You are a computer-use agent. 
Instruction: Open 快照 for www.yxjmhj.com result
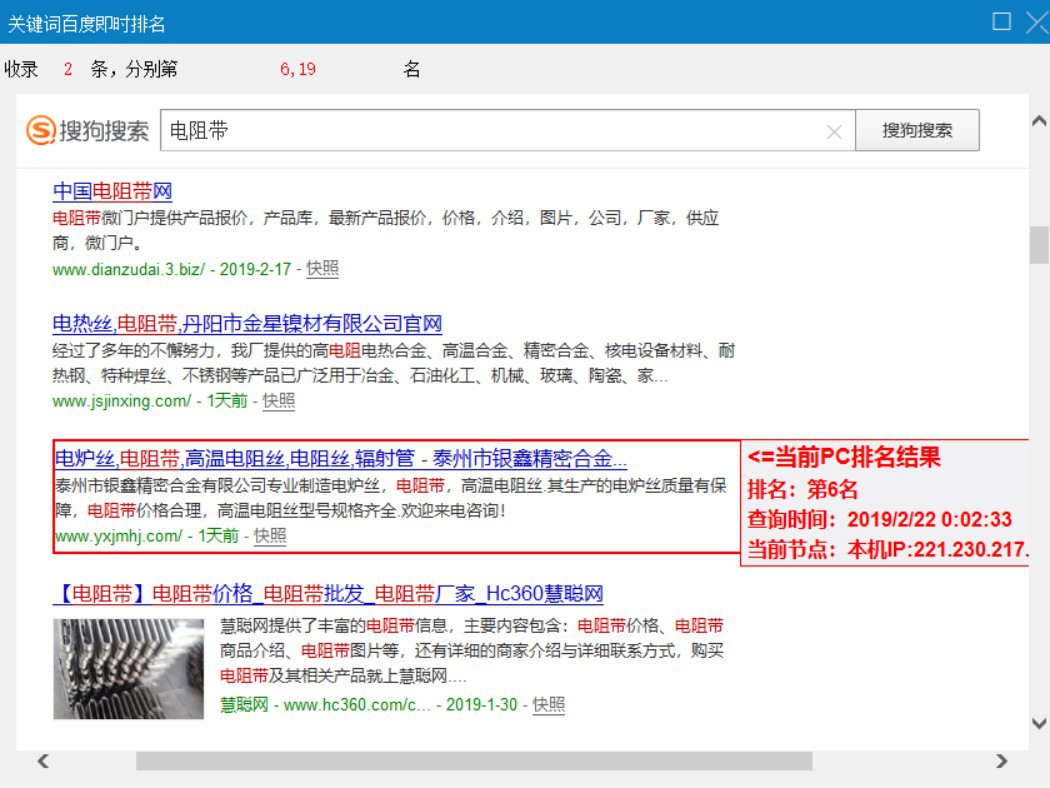click(270, 536)
